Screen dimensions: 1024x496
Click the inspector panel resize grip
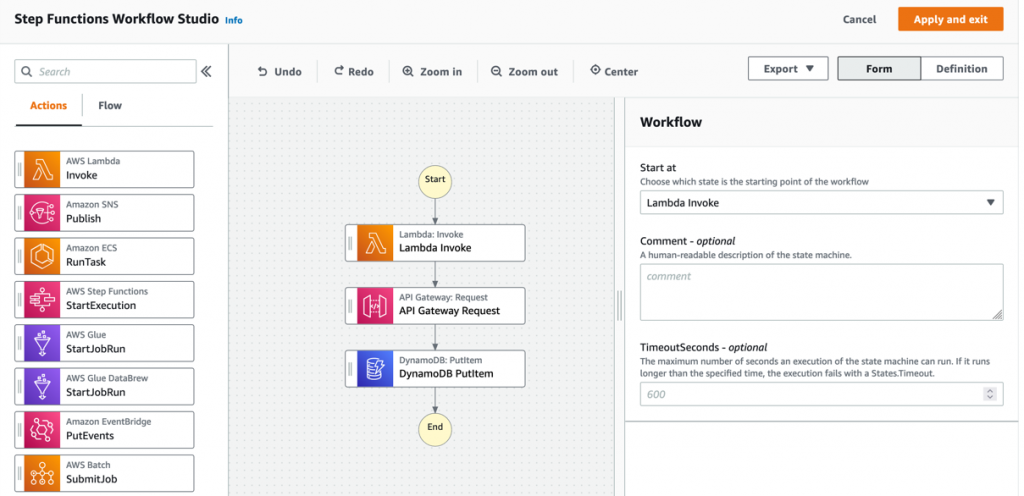[619, 305]
